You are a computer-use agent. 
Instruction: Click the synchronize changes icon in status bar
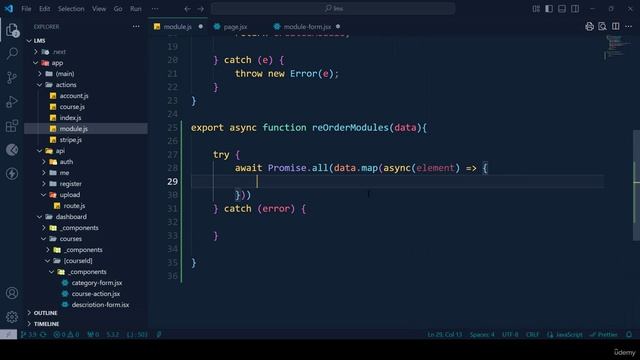click(x=43, y=334)
